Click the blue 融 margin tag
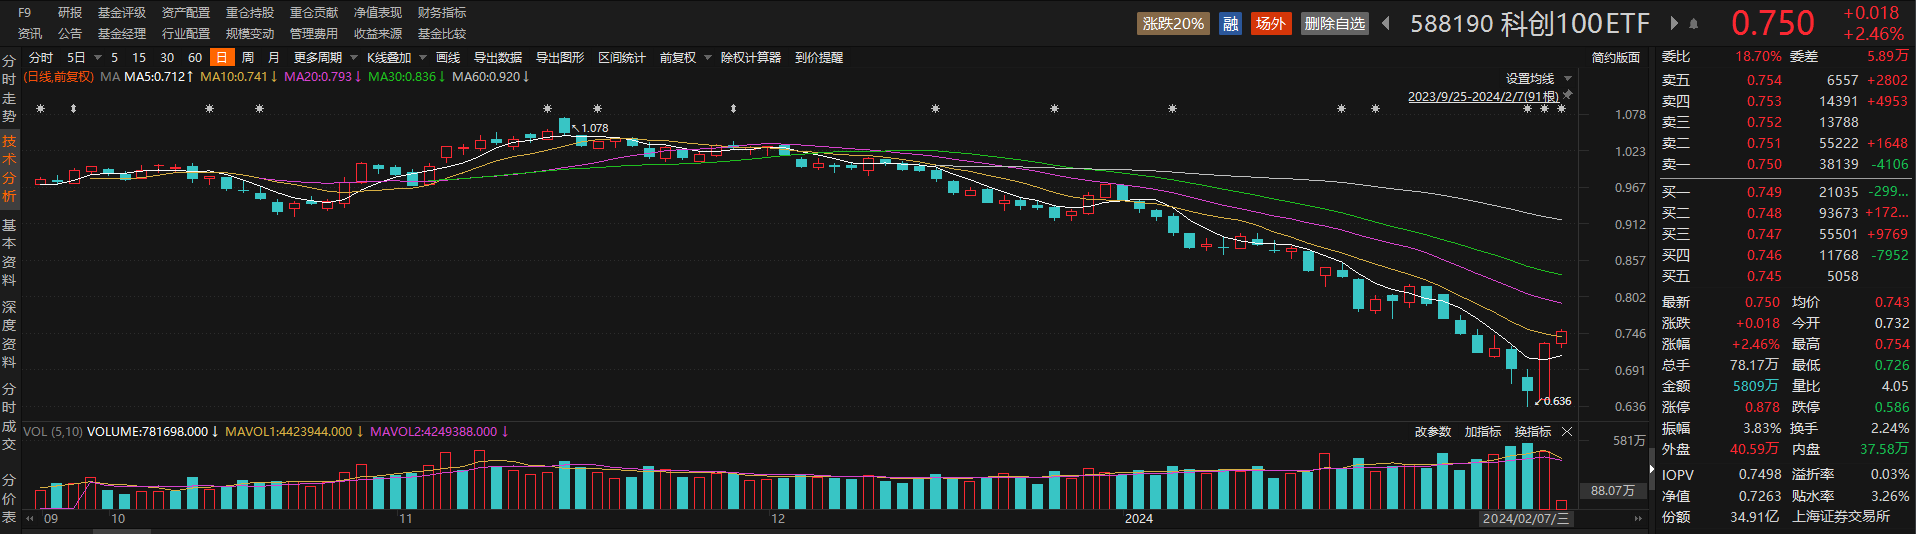This screenshot has height=534, width=1916. click(x=1231, y=24)
